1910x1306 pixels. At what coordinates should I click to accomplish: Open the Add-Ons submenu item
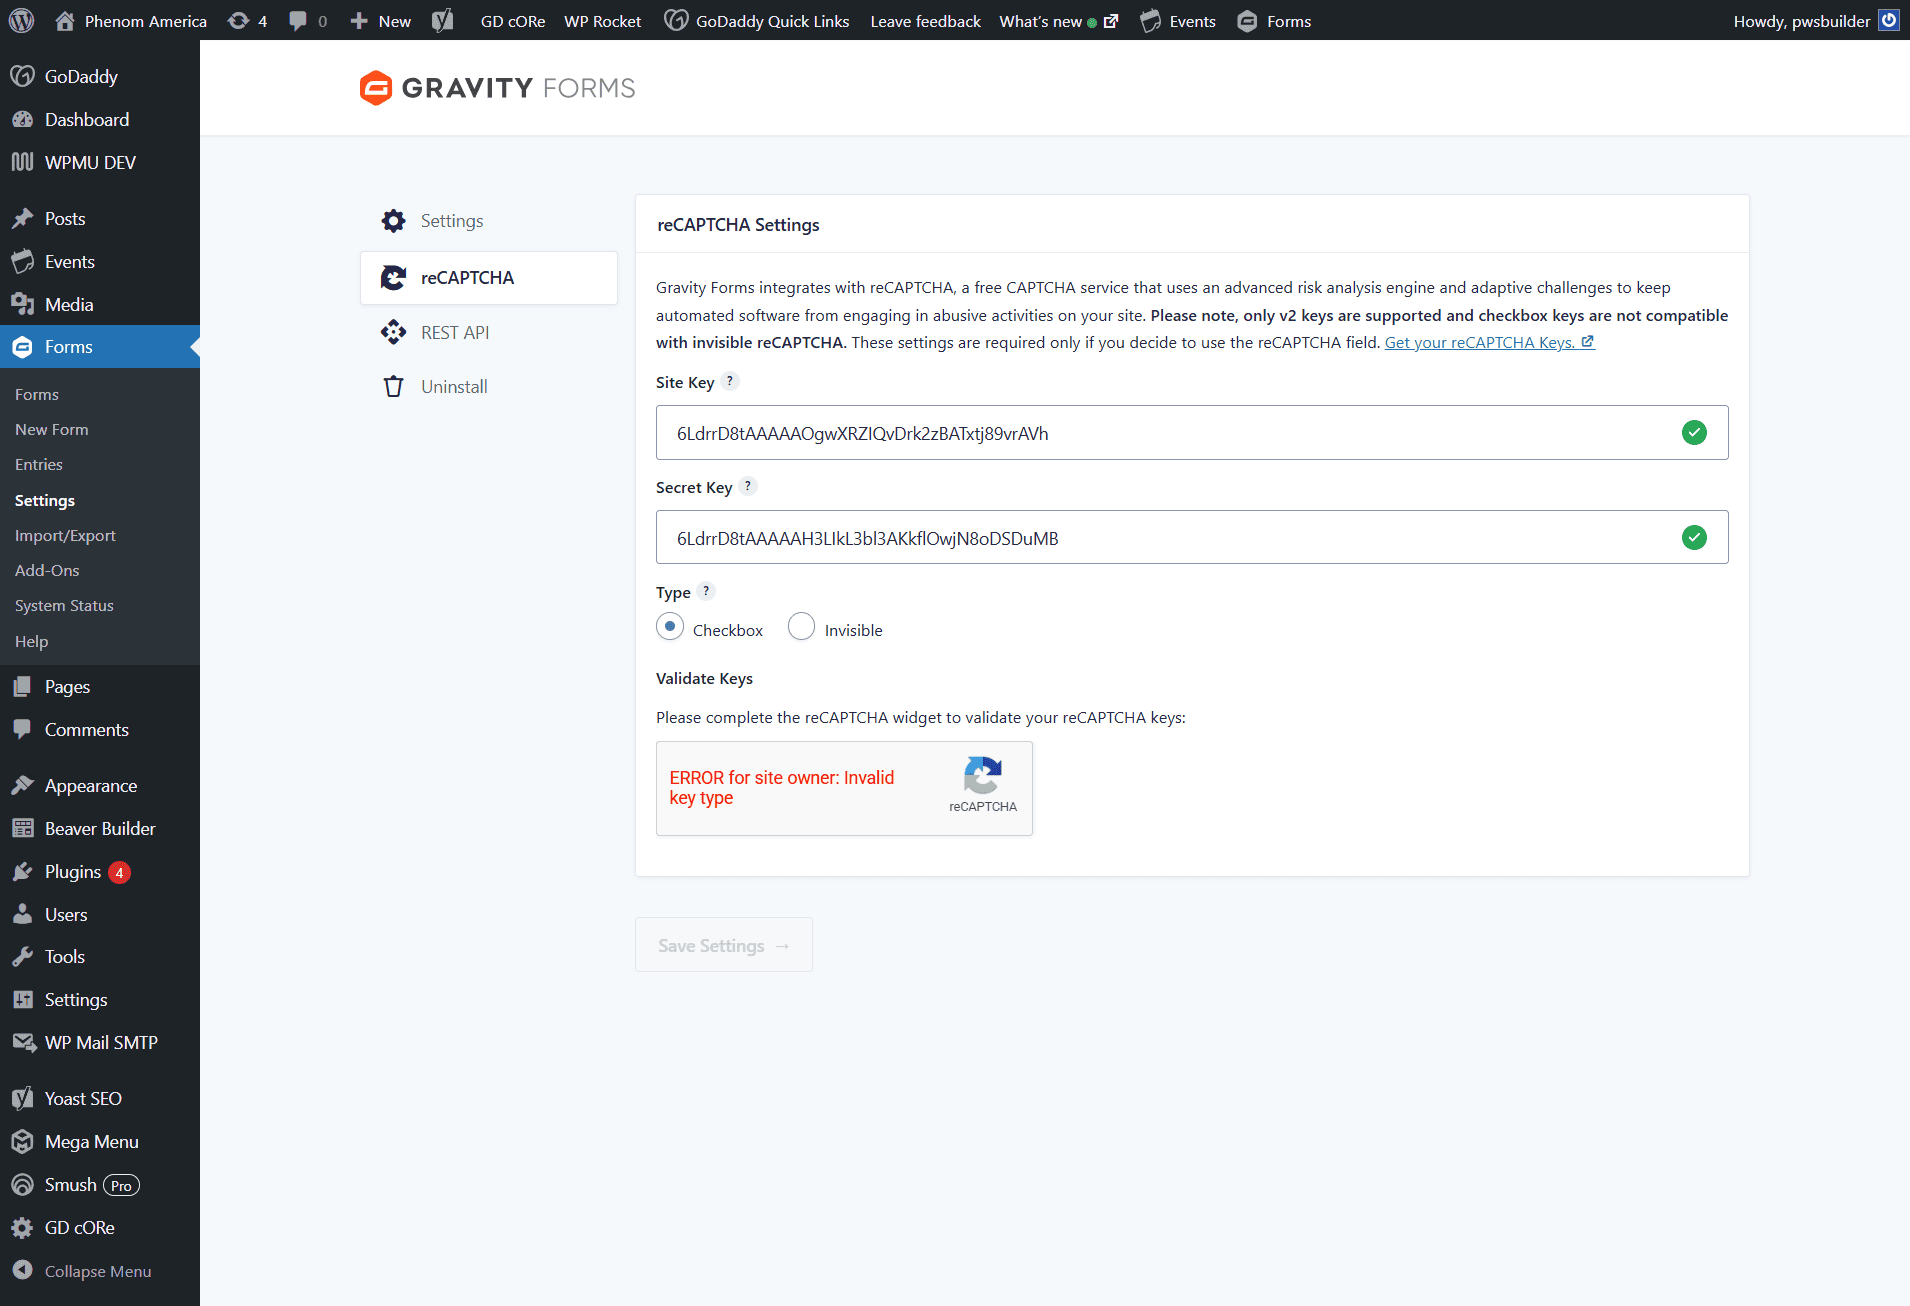tap(47, 571)
